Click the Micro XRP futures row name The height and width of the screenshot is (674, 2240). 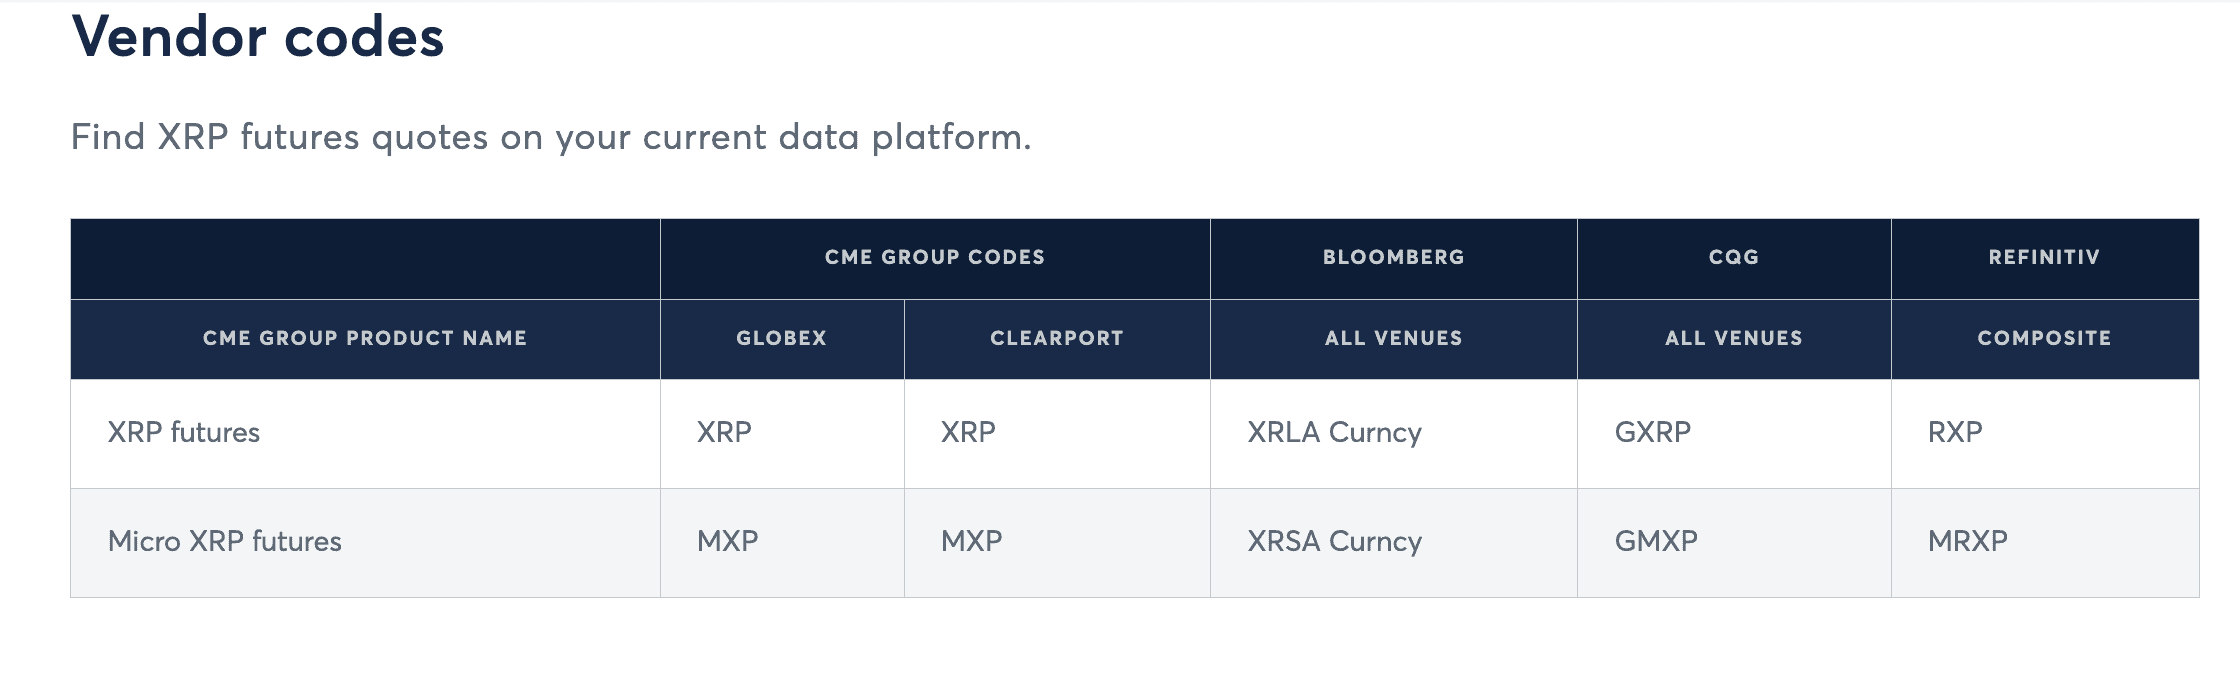click(x=225, y=541)
